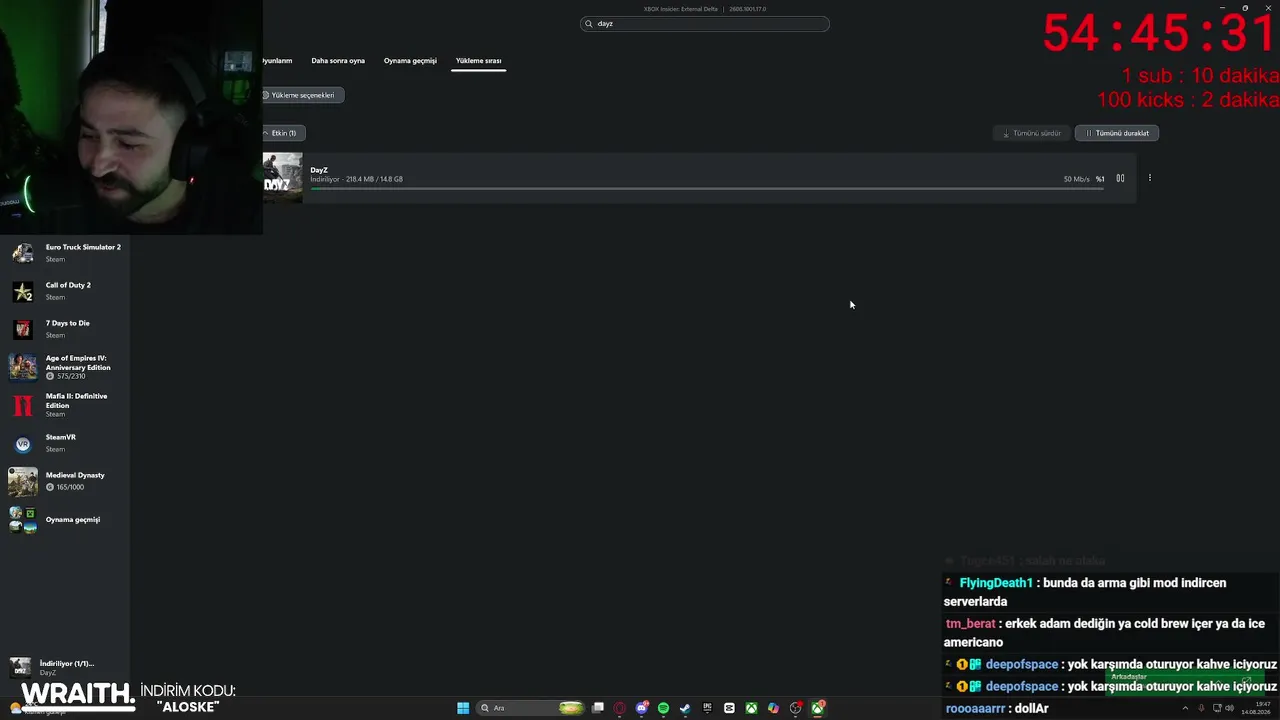The image size is (1280, 720).
Task: Click the 50 Mb/s download speed text
Action: (x=1076, y=179)
